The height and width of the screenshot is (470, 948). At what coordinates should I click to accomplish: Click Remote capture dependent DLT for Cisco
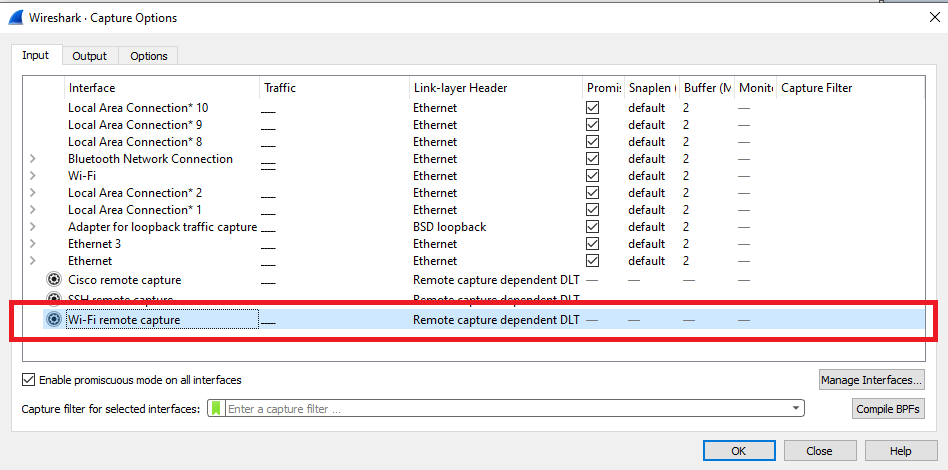pos(496,279)
